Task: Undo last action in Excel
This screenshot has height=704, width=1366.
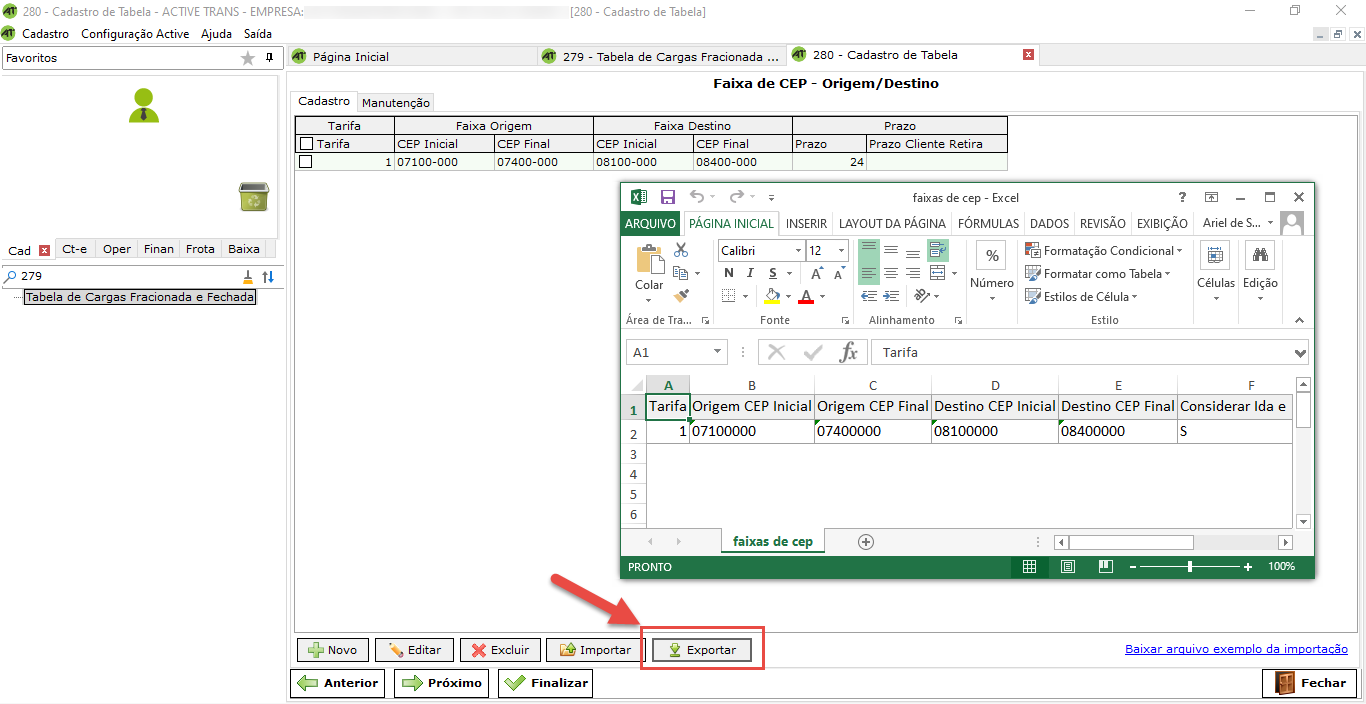Action: [697, 197]
